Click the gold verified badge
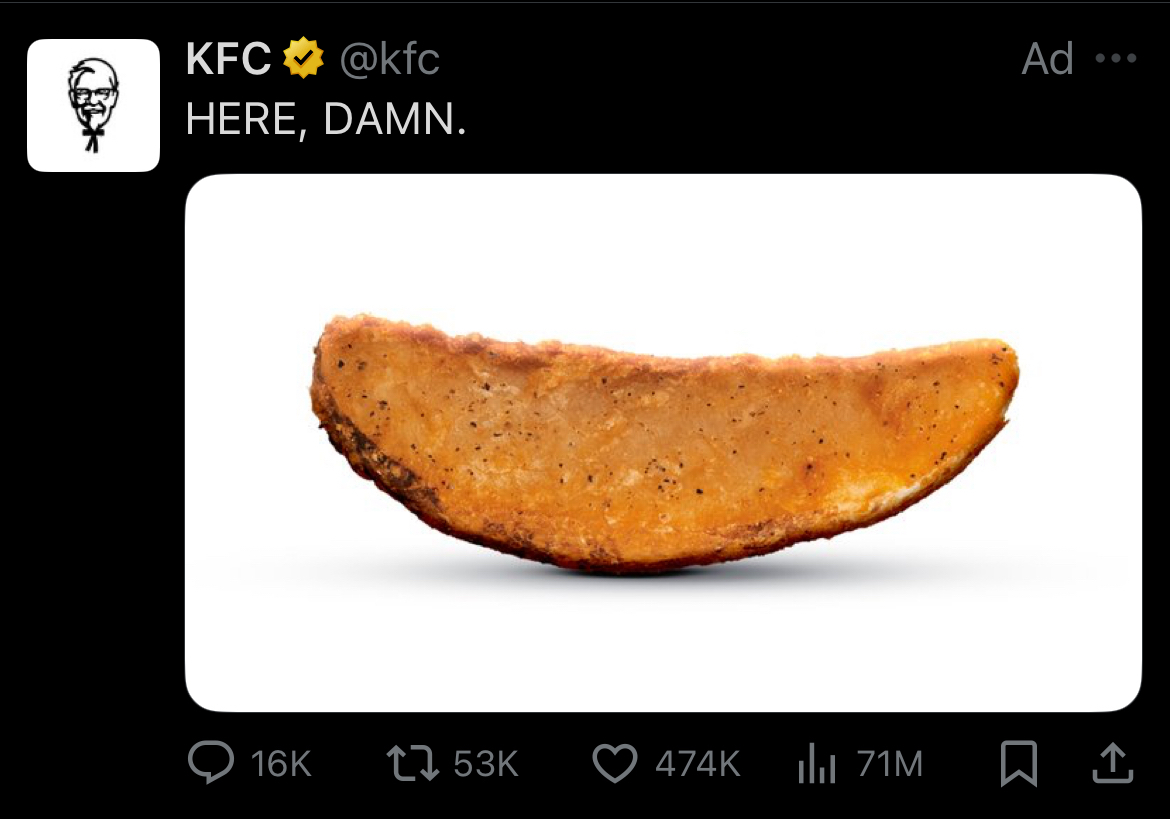The image size is (1170, 819). click(304, 60)
